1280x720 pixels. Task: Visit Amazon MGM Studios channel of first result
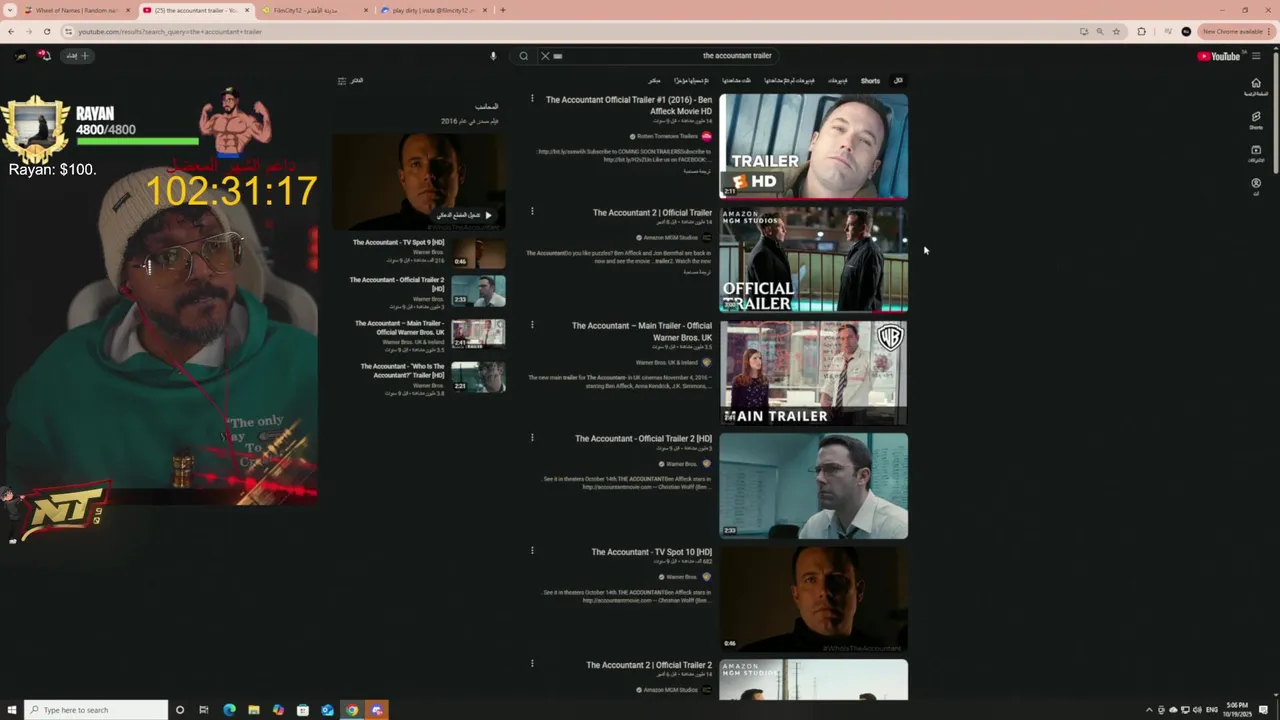(670, 238)
